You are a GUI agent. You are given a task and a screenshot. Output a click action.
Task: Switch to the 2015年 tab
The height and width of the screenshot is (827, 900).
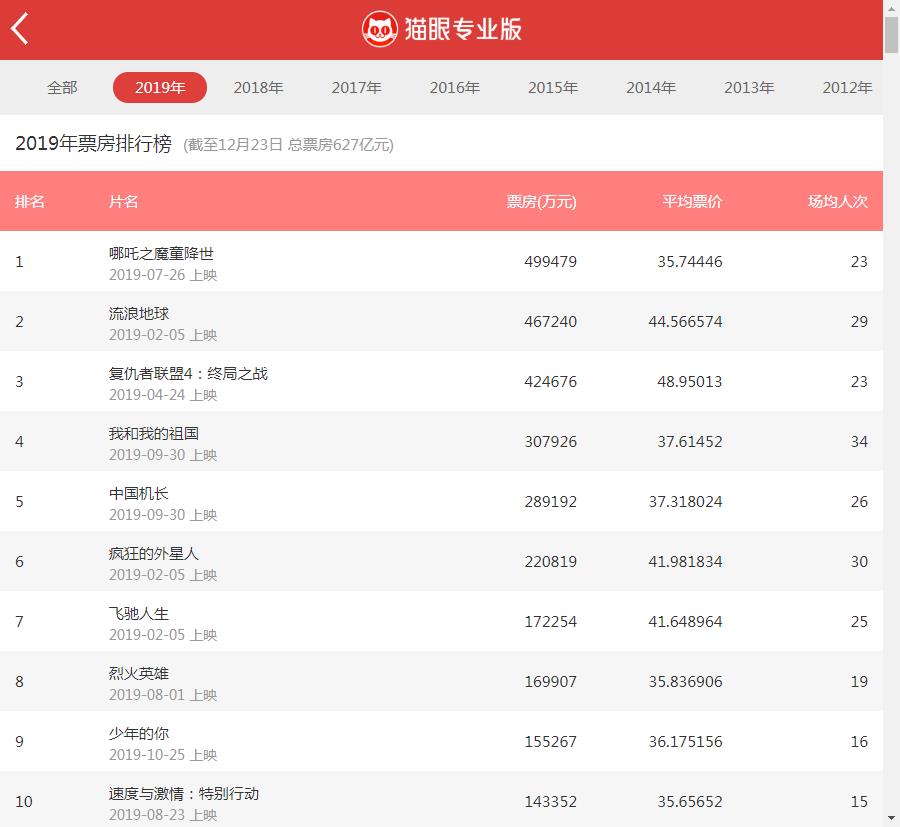click(553, 88)
